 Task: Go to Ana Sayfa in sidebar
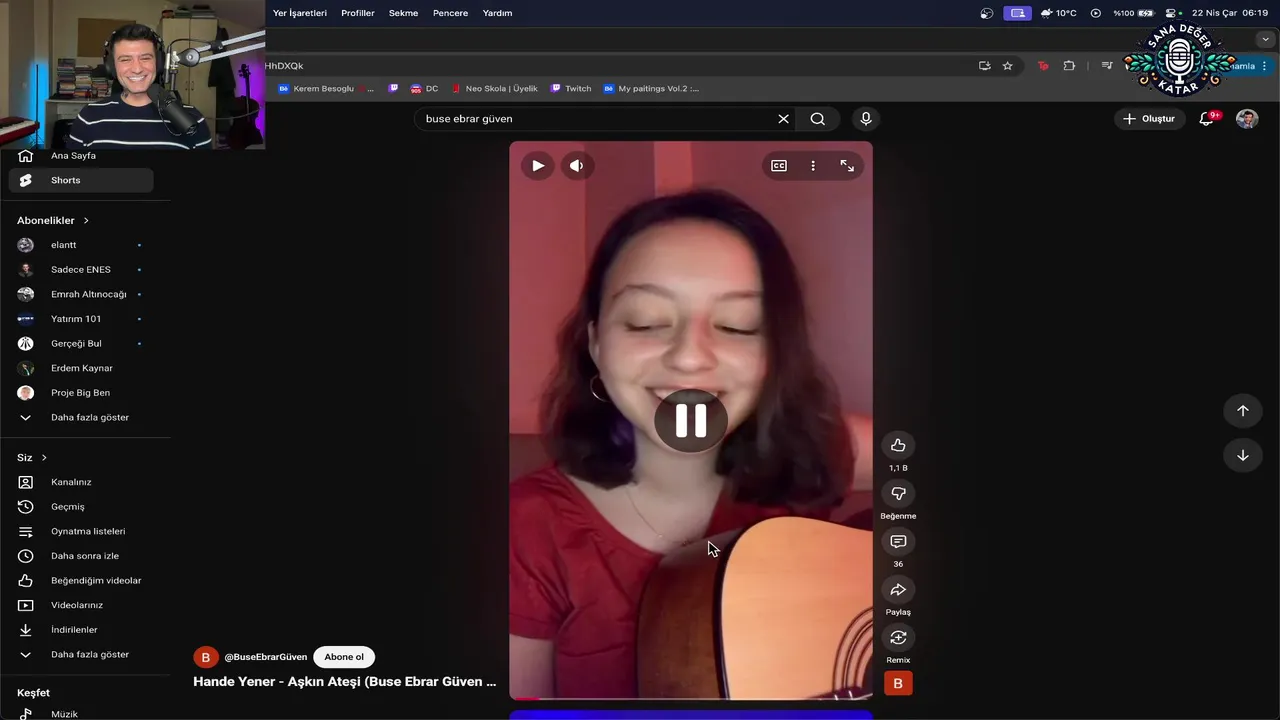[x=81, y=156]
